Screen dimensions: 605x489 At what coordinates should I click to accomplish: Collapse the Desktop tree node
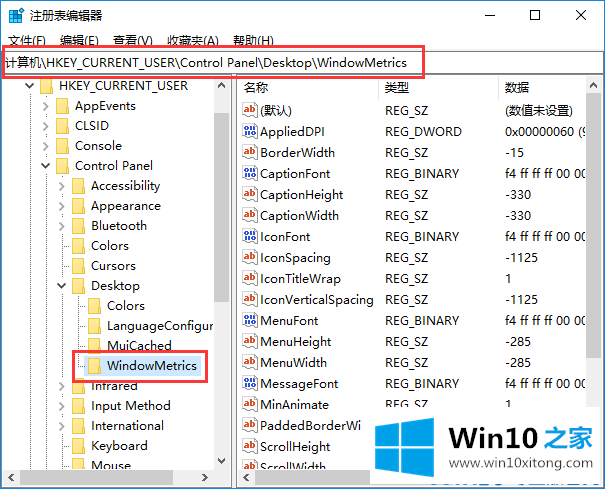(x=62, y=286)
